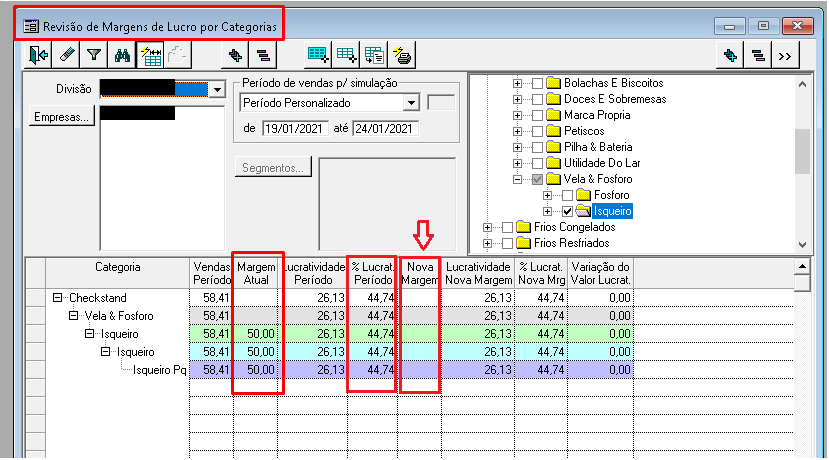Image resolution: width=829 pixels, height=460 pixels.
Task: Click the lightning quick print icon
Action: pos(402,55)
